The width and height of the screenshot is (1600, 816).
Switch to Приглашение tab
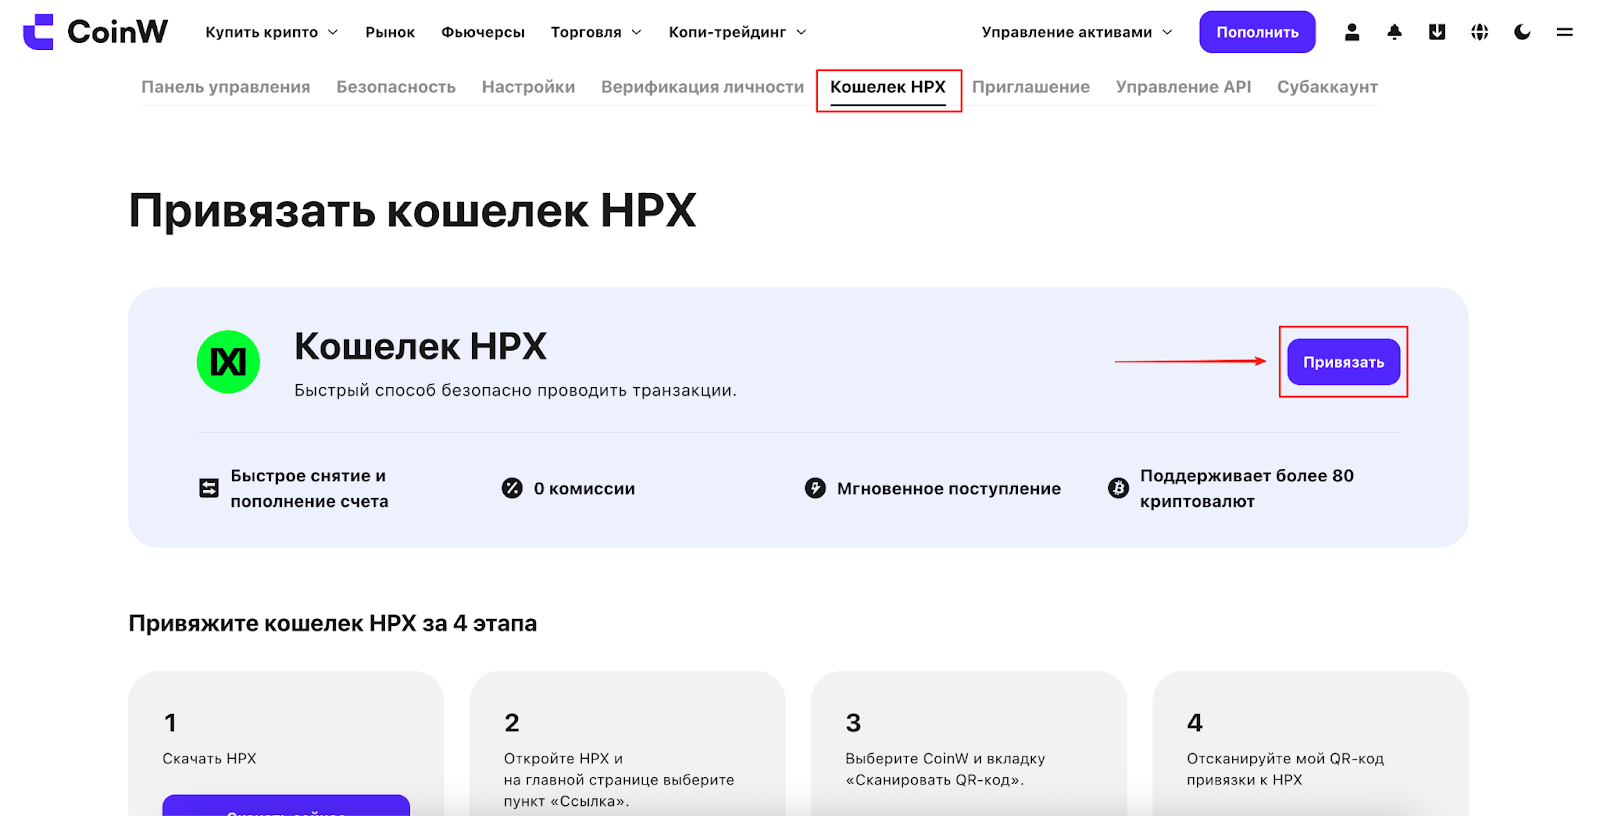1031,87
